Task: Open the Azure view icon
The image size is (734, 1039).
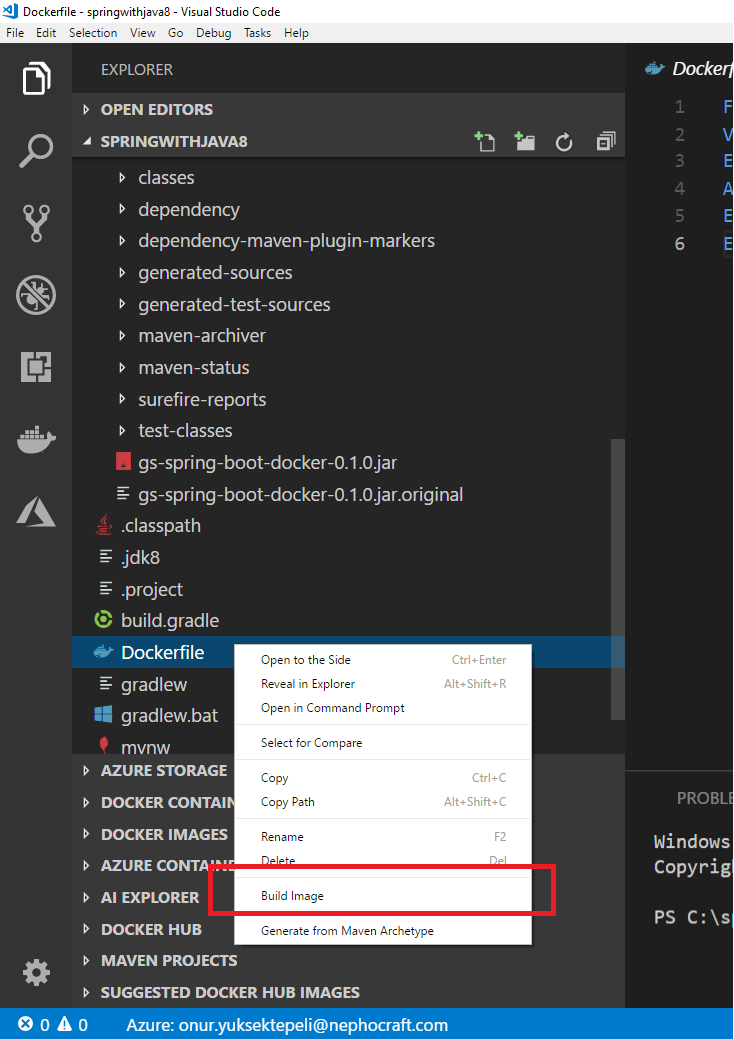Action: point(36,511)
